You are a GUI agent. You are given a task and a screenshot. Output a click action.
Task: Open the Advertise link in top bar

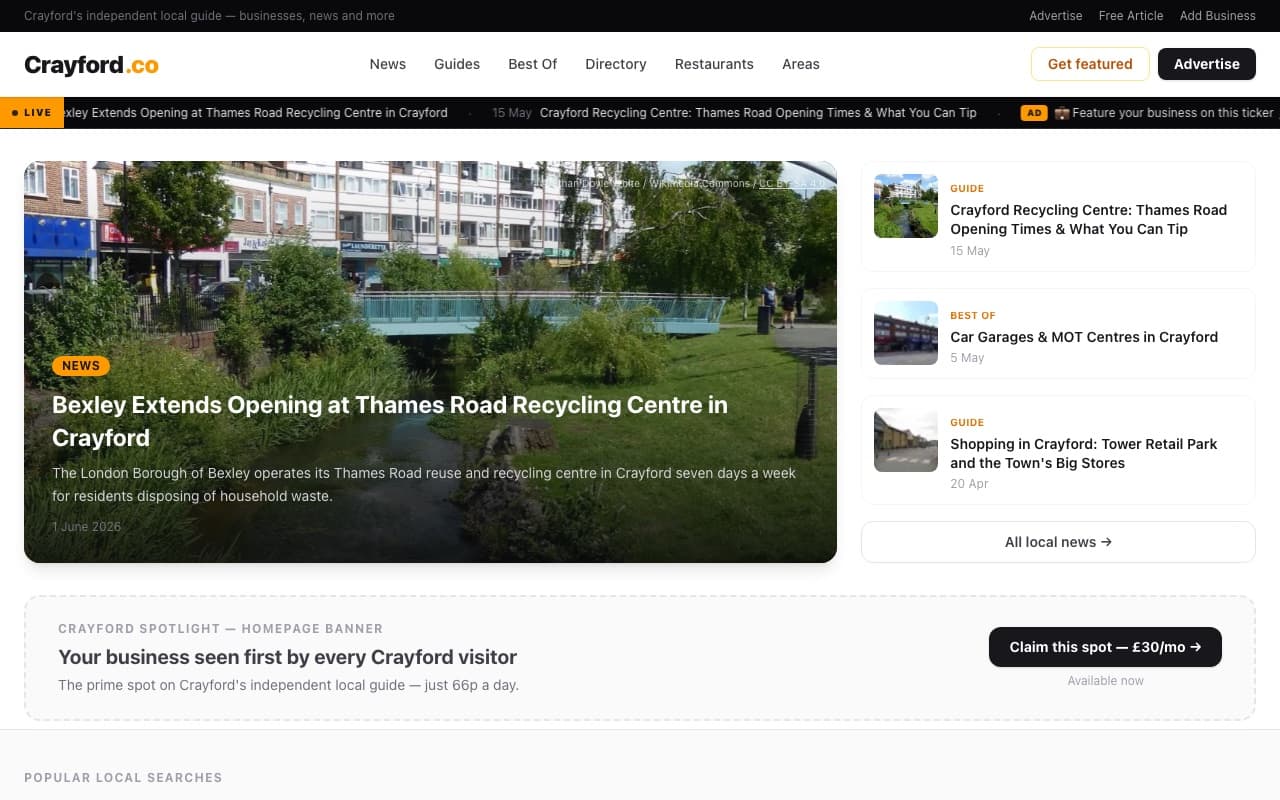click(1056, 16)
